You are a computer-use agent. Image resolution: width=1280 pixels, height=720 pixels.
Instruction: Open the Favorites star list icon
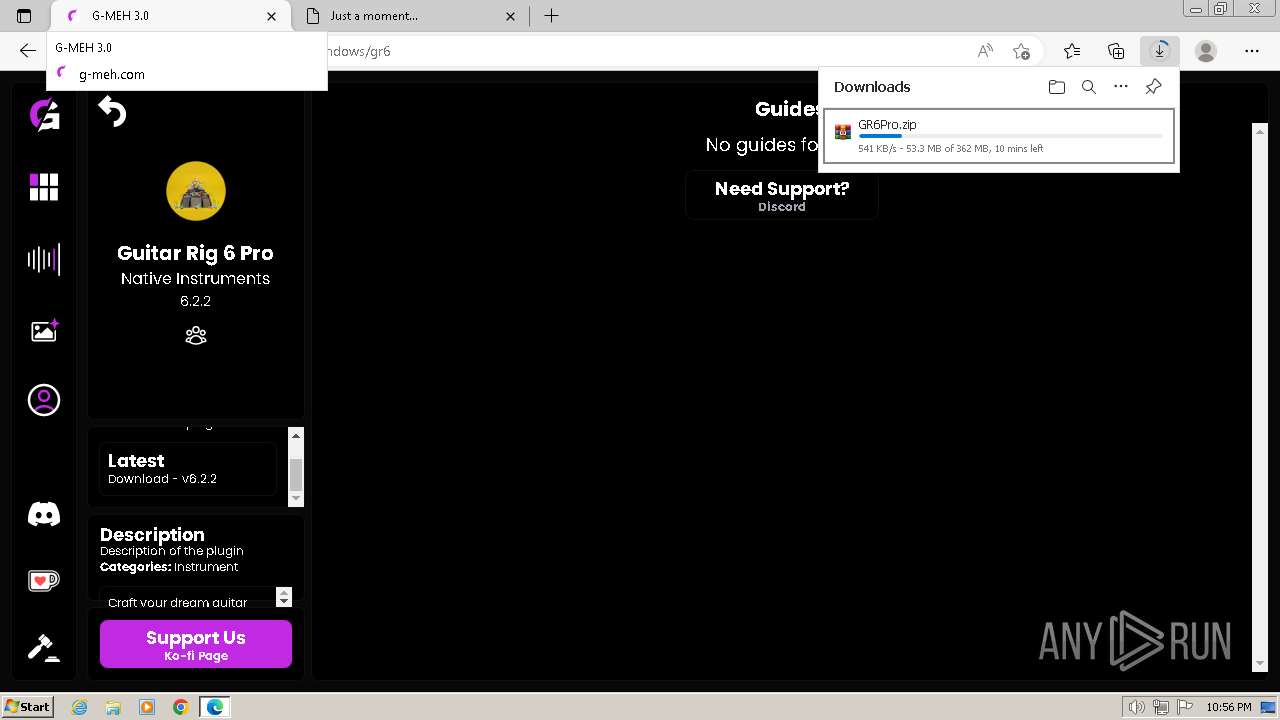pos(1072,51)
